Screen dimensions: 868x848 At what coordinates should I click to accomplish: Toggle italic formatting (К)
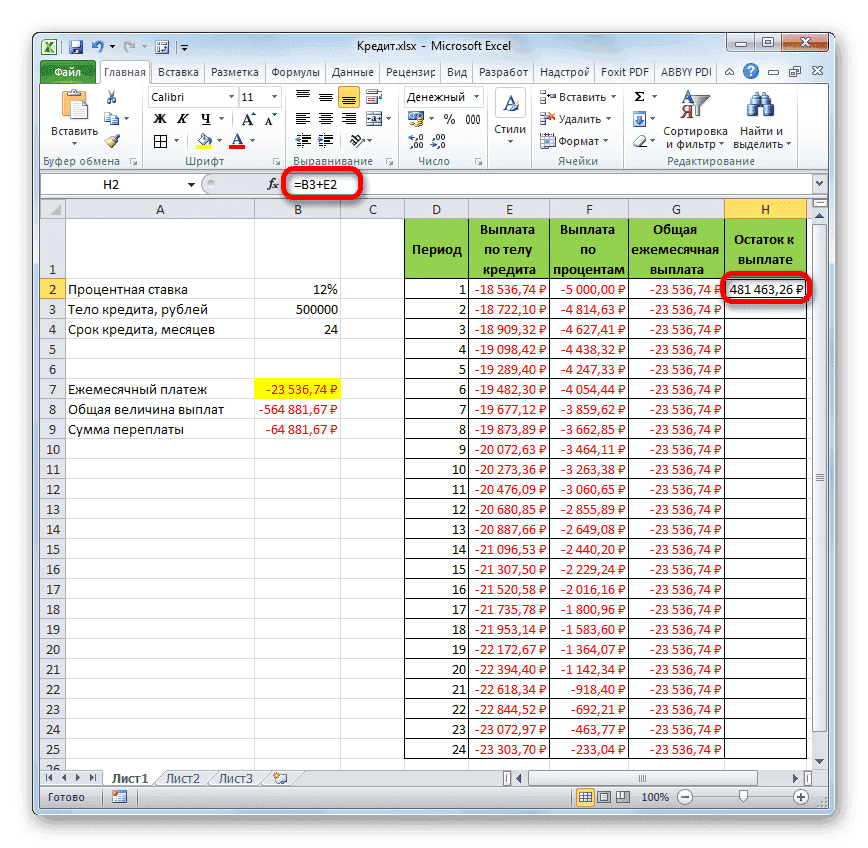(181, 119)
